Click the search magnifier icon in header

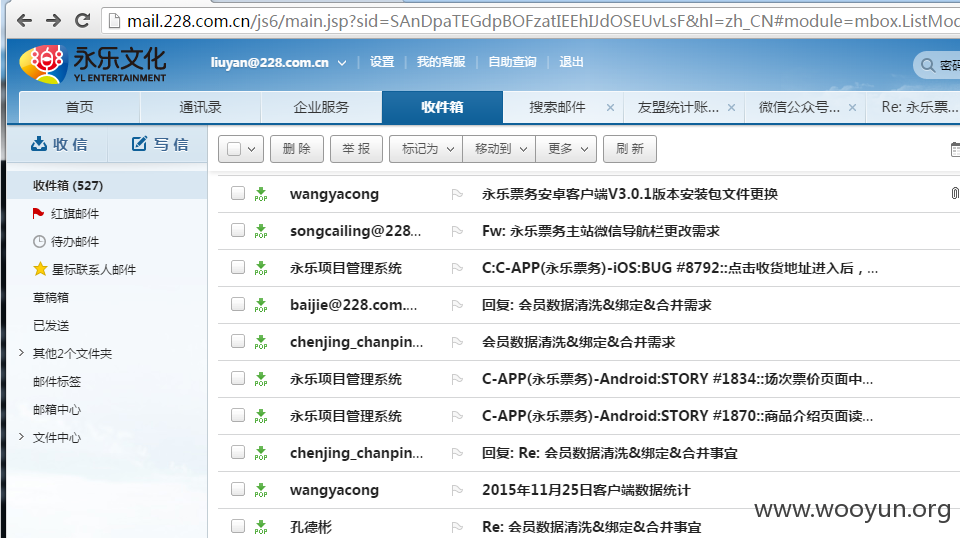[928, 65]
